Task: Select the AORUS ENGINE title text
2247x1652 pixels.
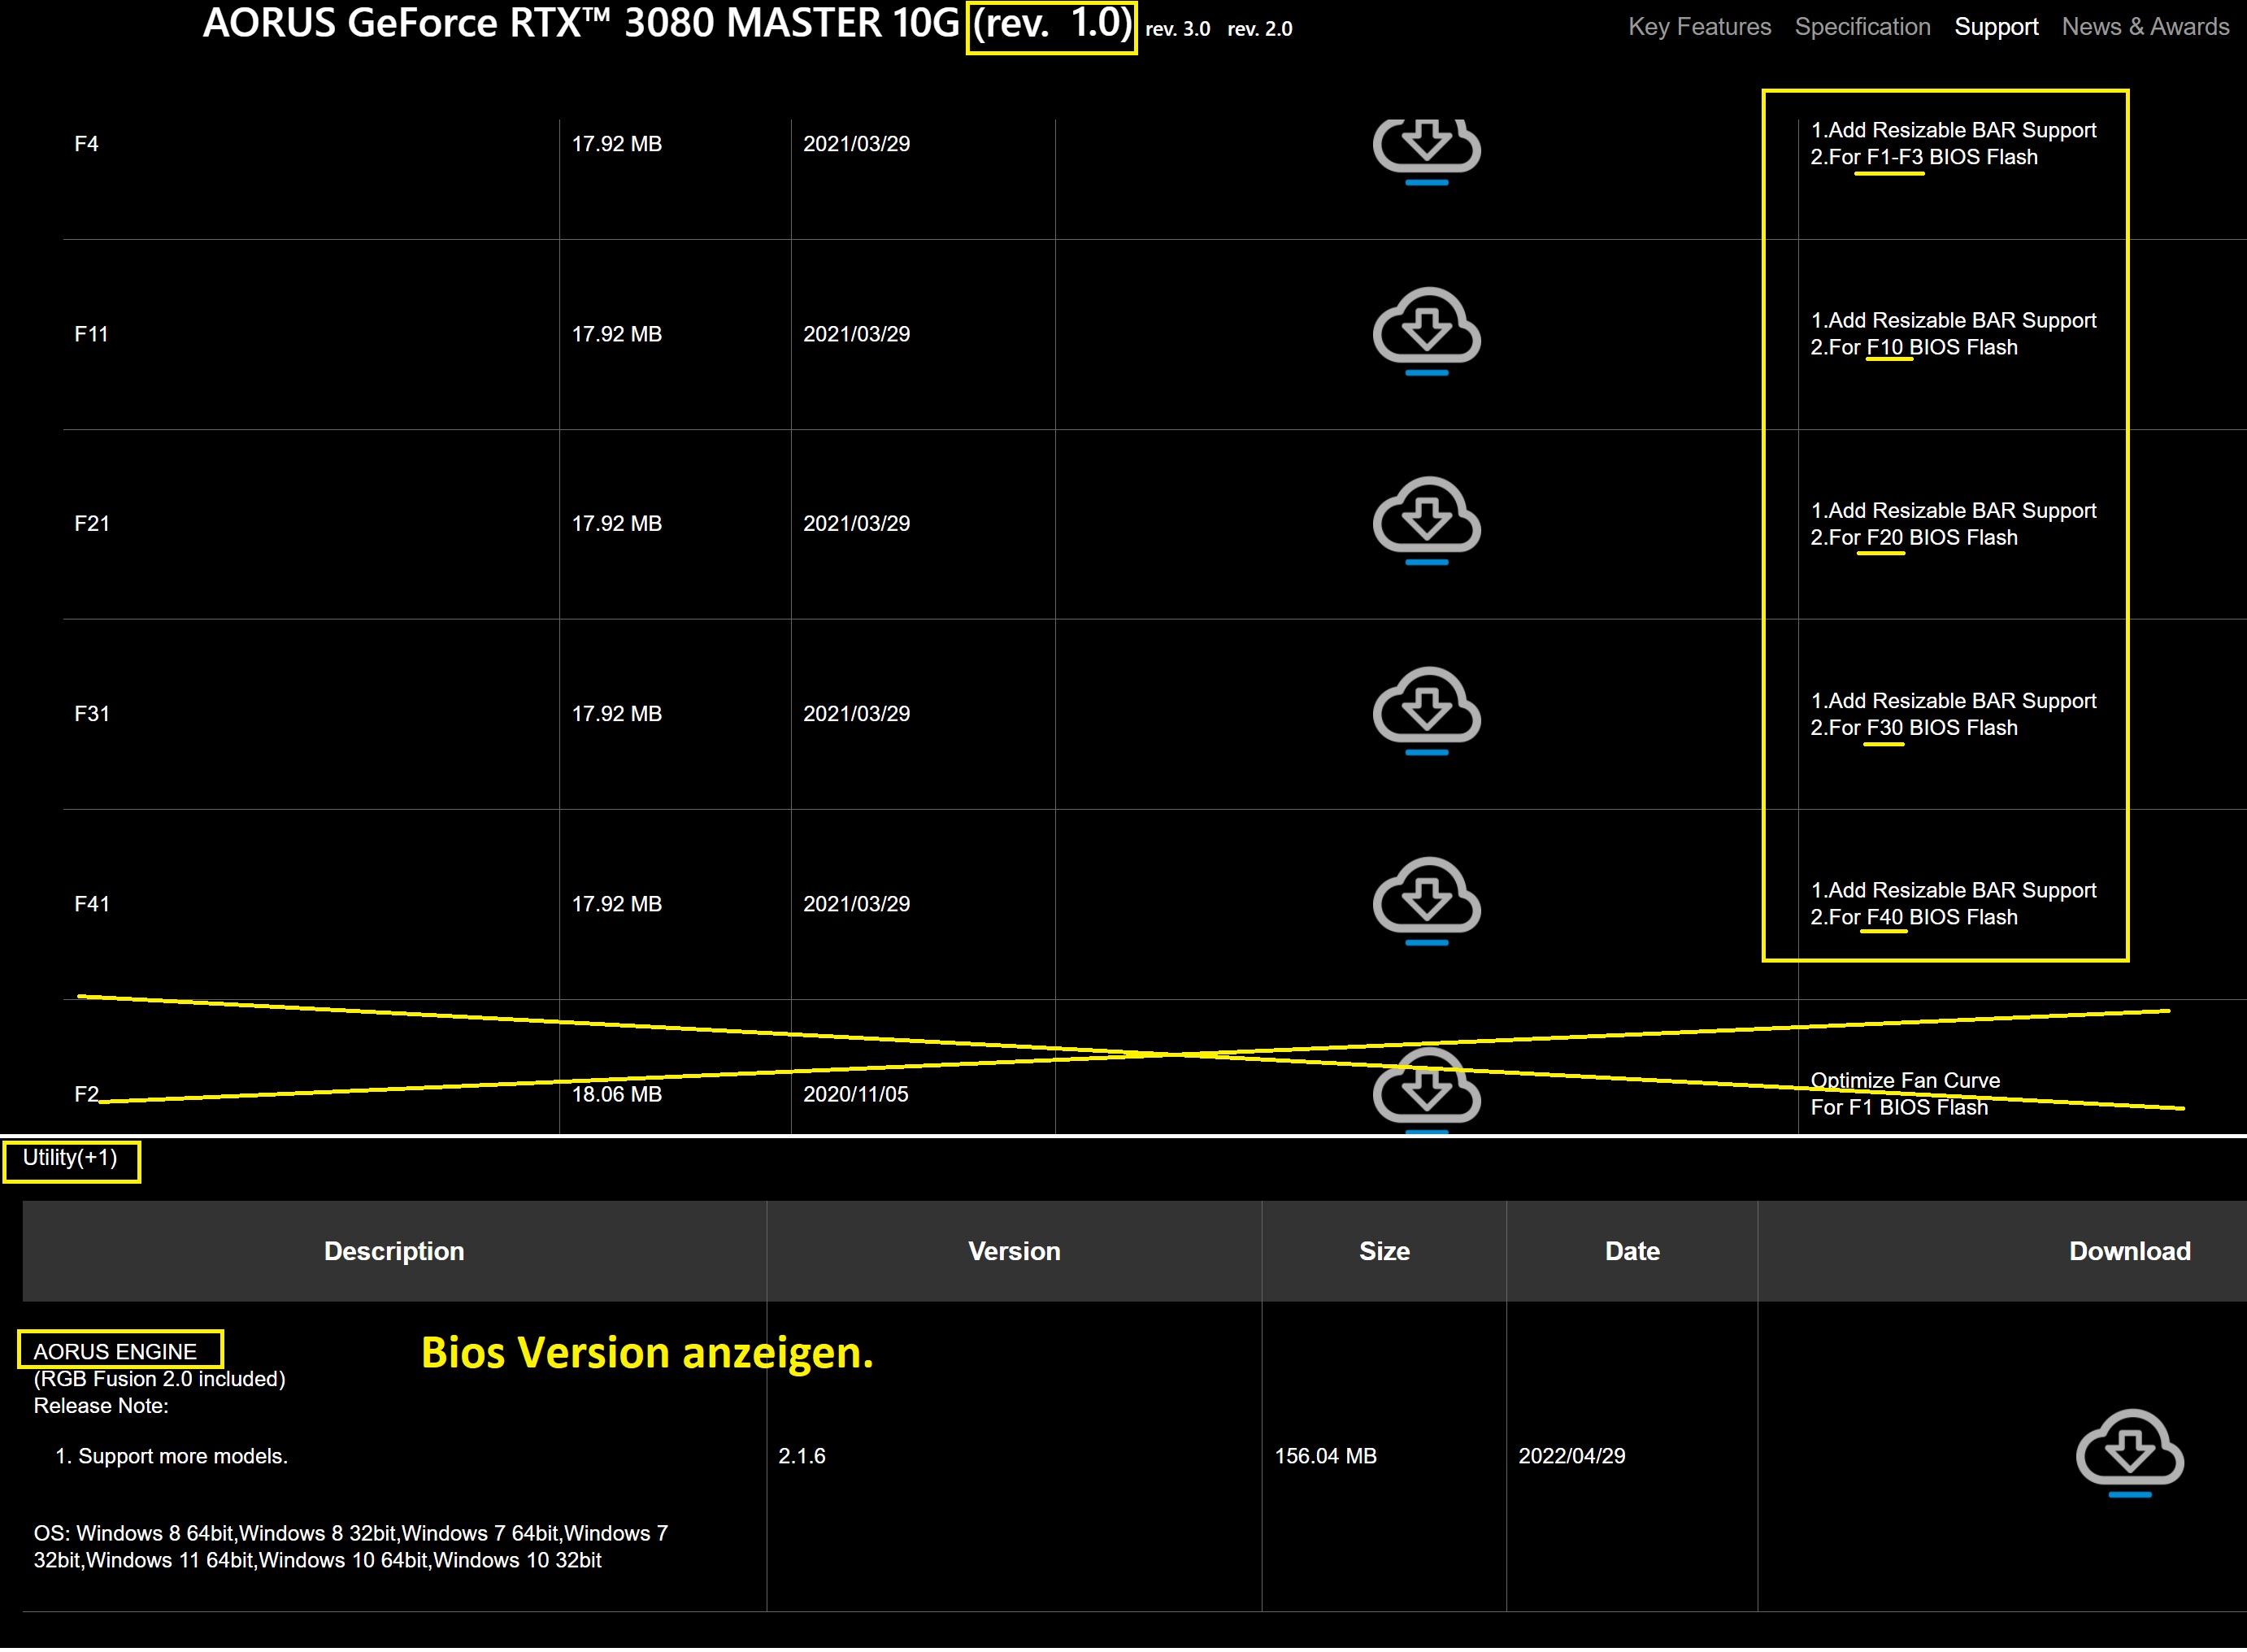Action: click(x=115, y=1352)
